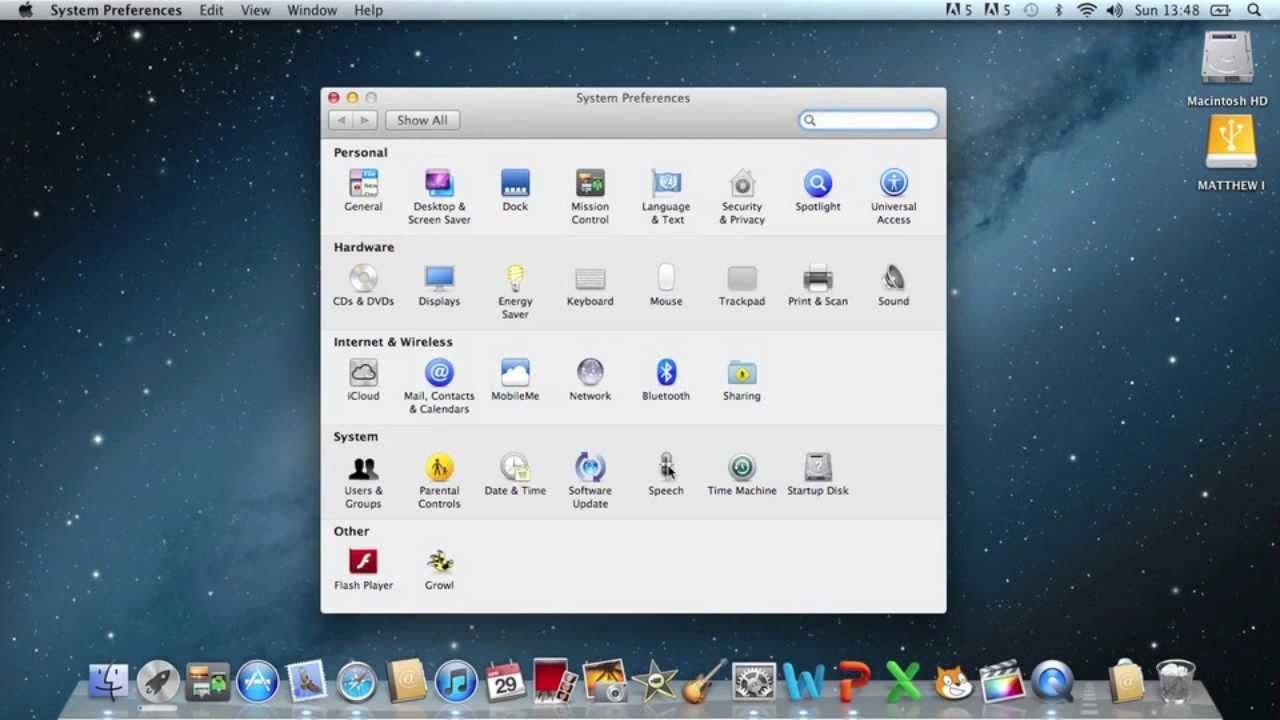Go forward with the right arrow button
1280x720 pixels.
pyautogui.click(x=364, y=120)
